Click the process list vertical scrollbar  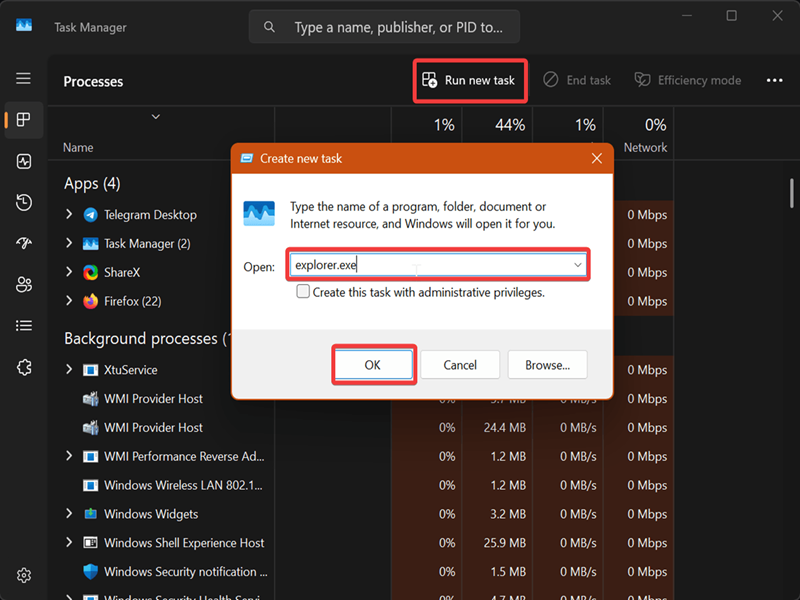791,193
